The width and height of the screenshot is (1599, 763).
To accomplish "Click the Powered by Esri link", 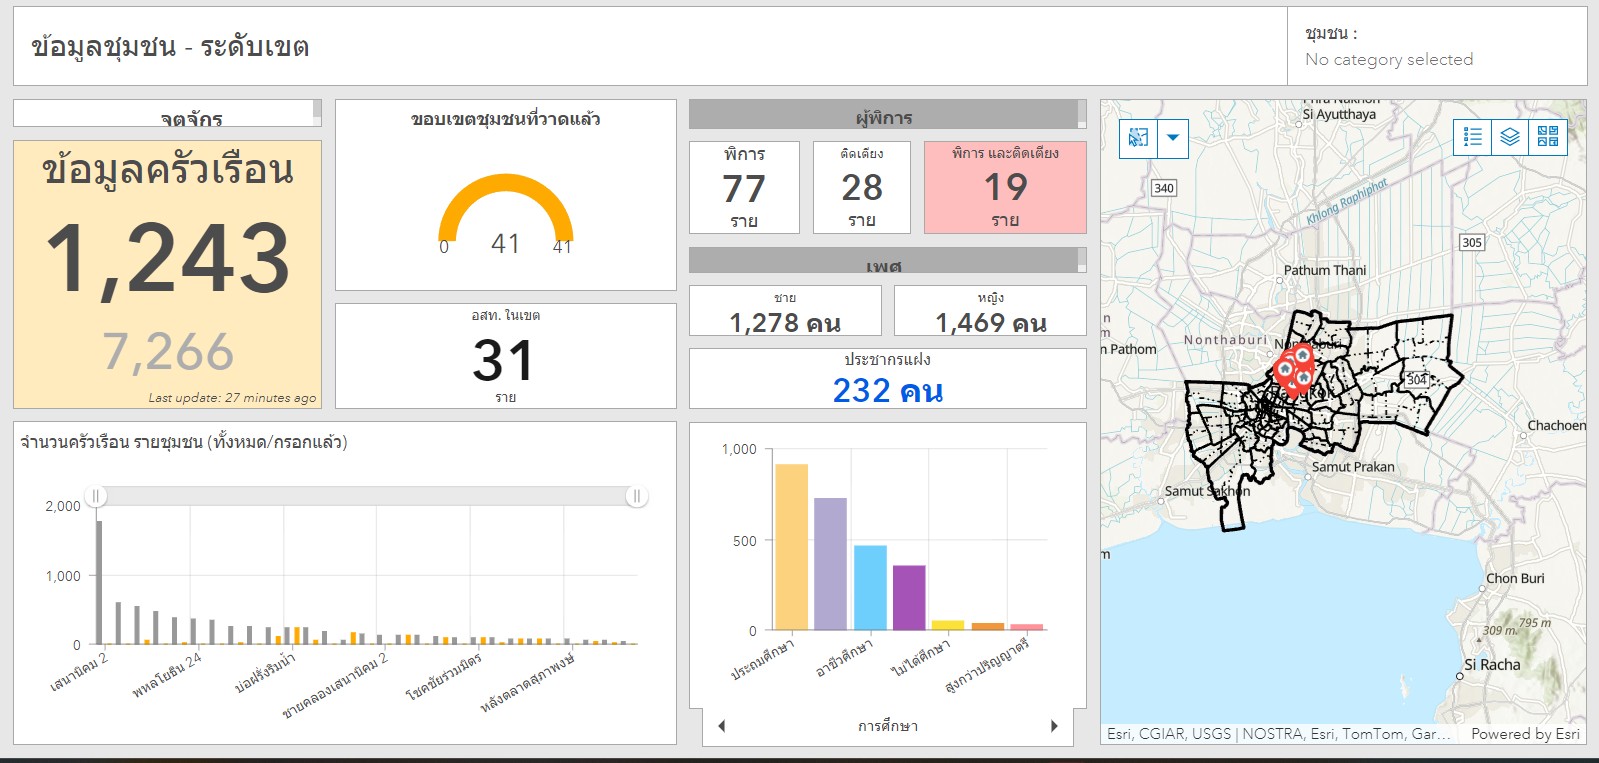I will coord(1525,734).
